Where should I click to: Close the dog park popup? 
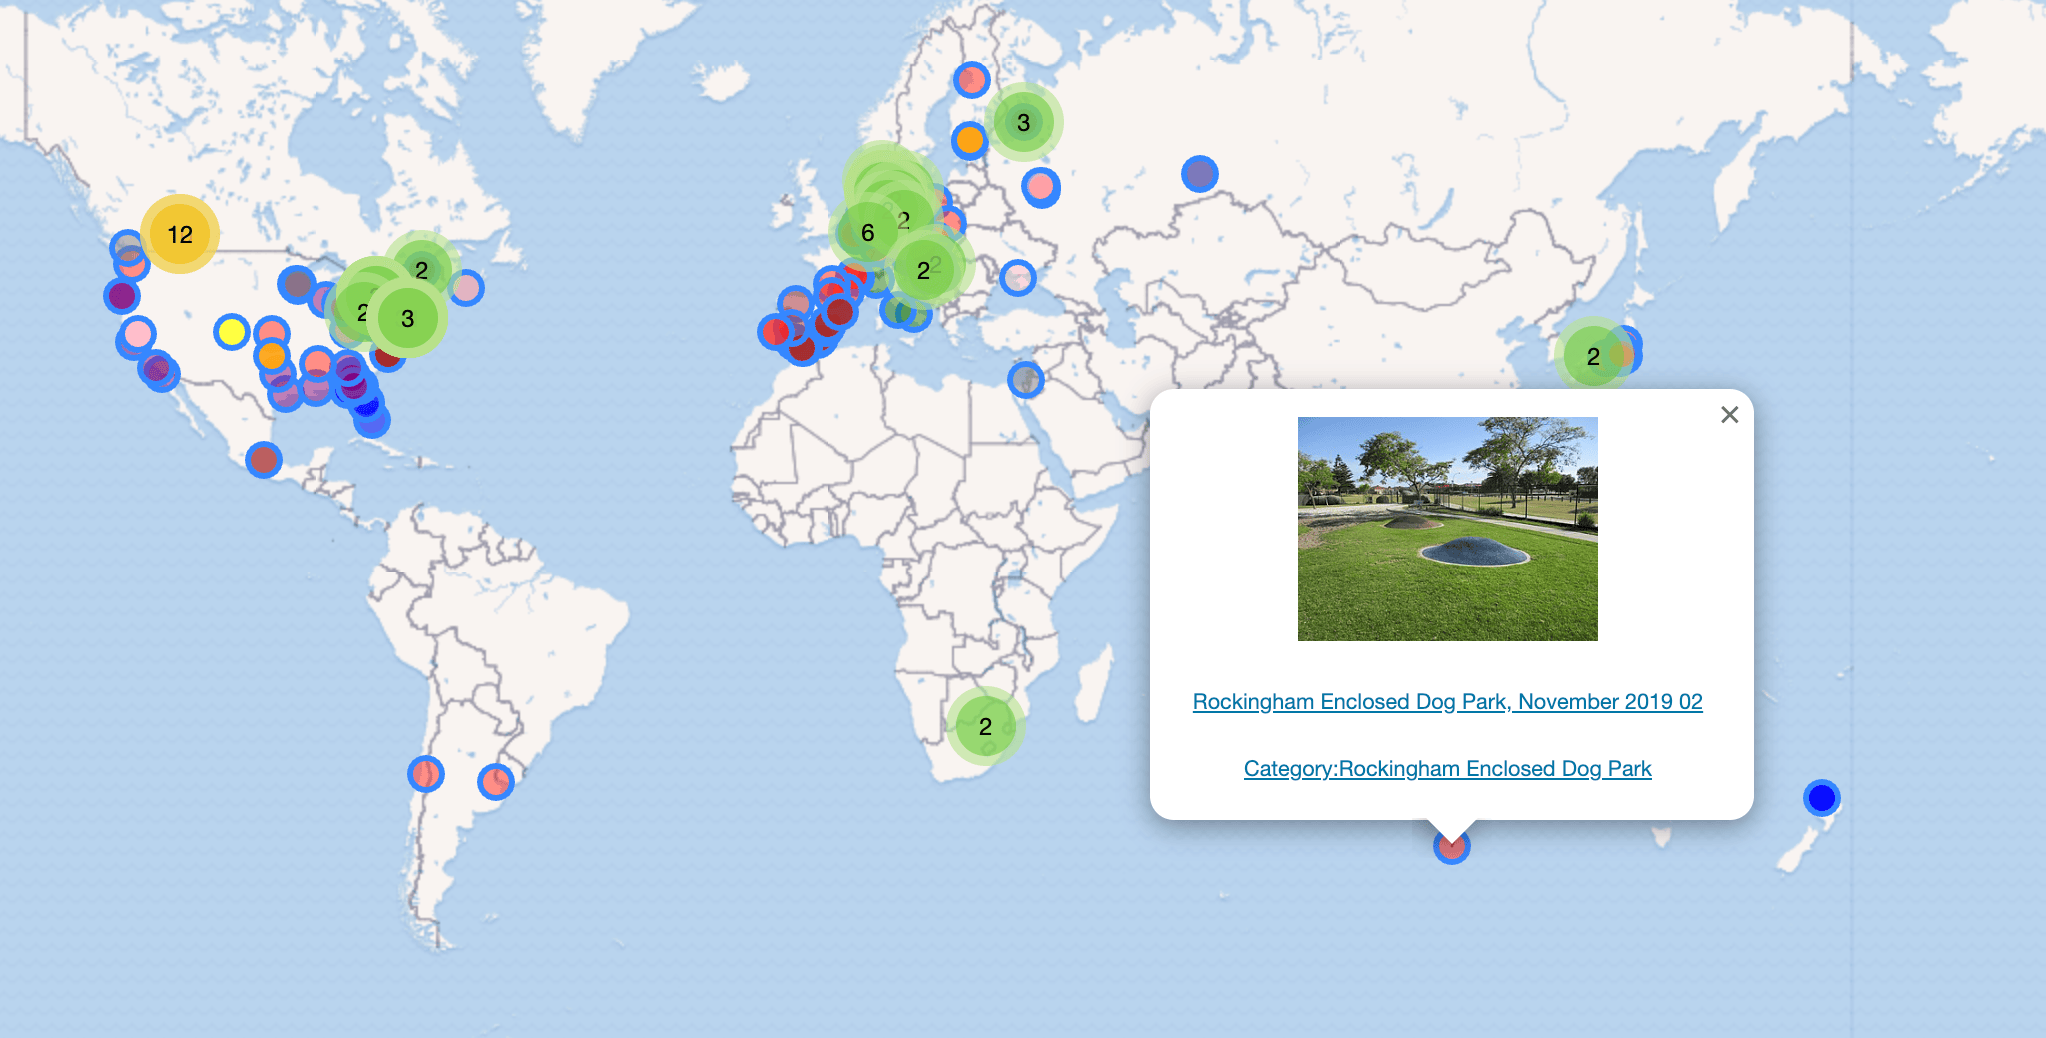point(1729,415)
